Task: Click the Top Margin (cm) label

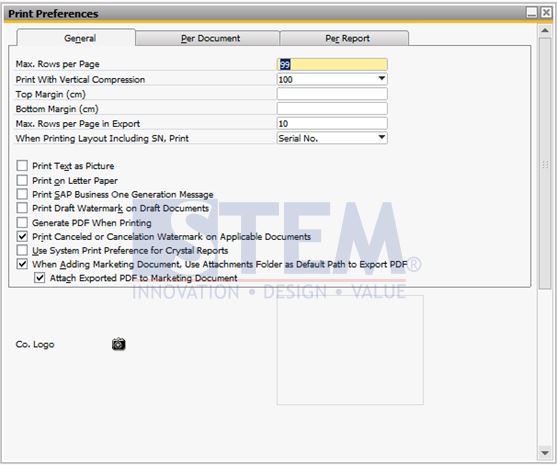Action: tap(50, 94)
